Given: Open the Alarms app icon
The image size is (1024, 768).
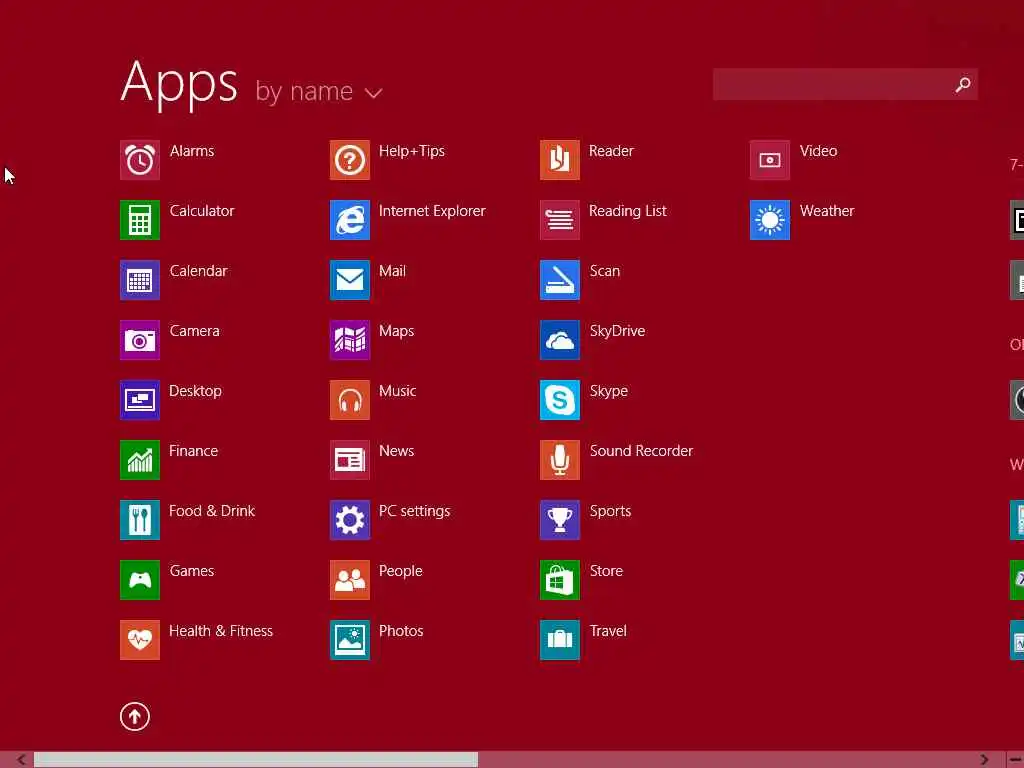Looking at the screenshot, I should pyautogui.click(x=140, y=160).
